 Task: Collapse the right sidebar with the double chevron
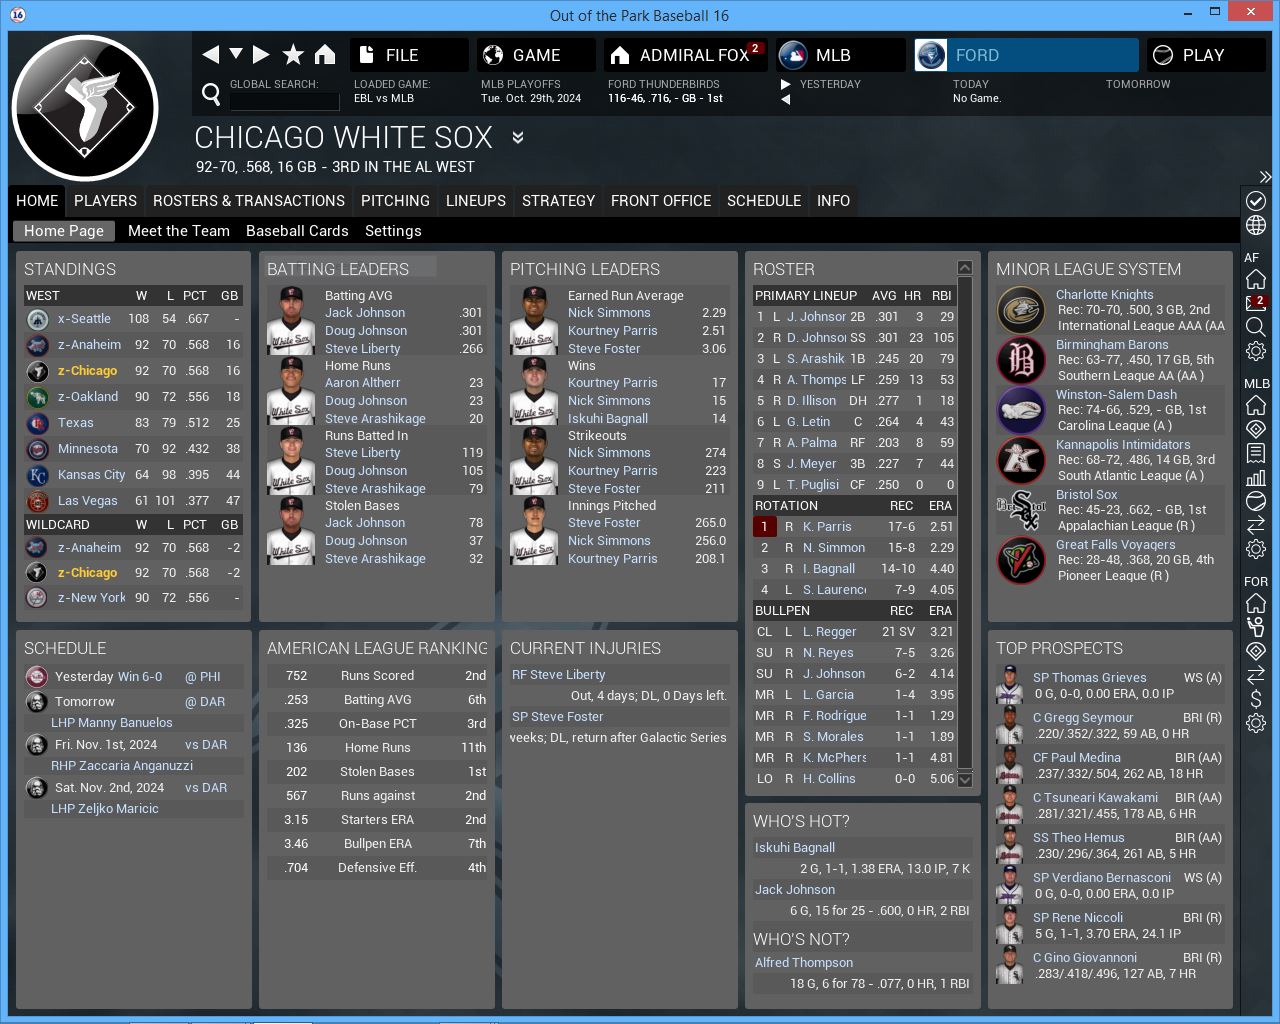(1265, 177)
